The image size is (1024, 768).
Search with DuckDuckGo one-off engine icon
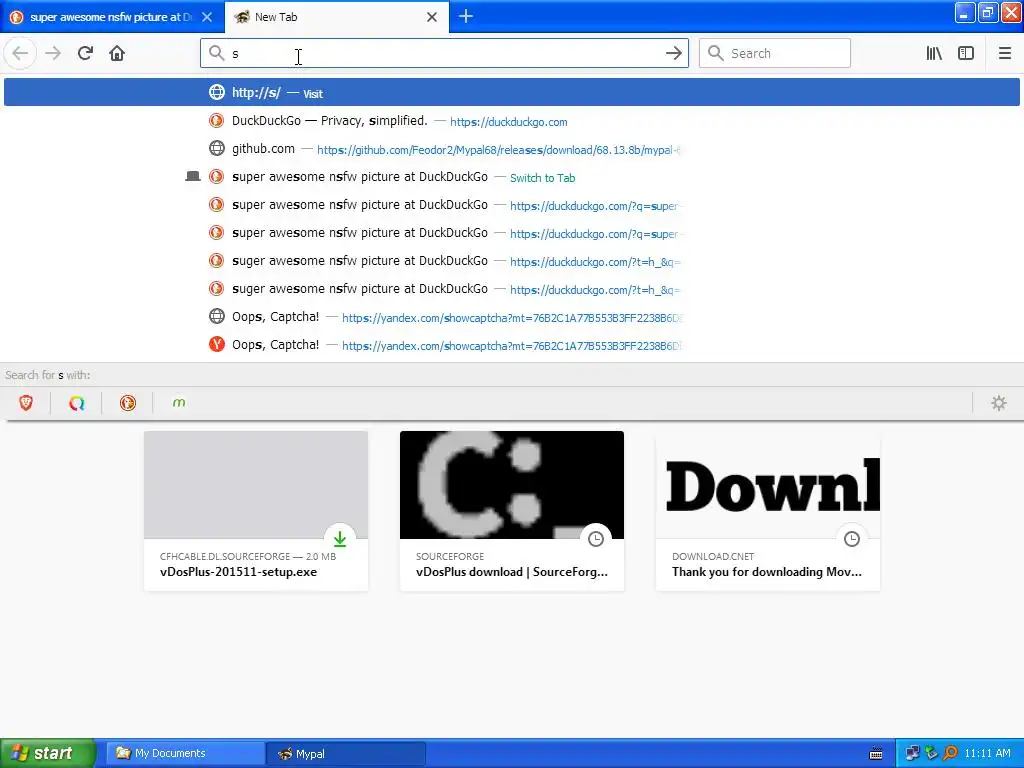click(128, 403)
